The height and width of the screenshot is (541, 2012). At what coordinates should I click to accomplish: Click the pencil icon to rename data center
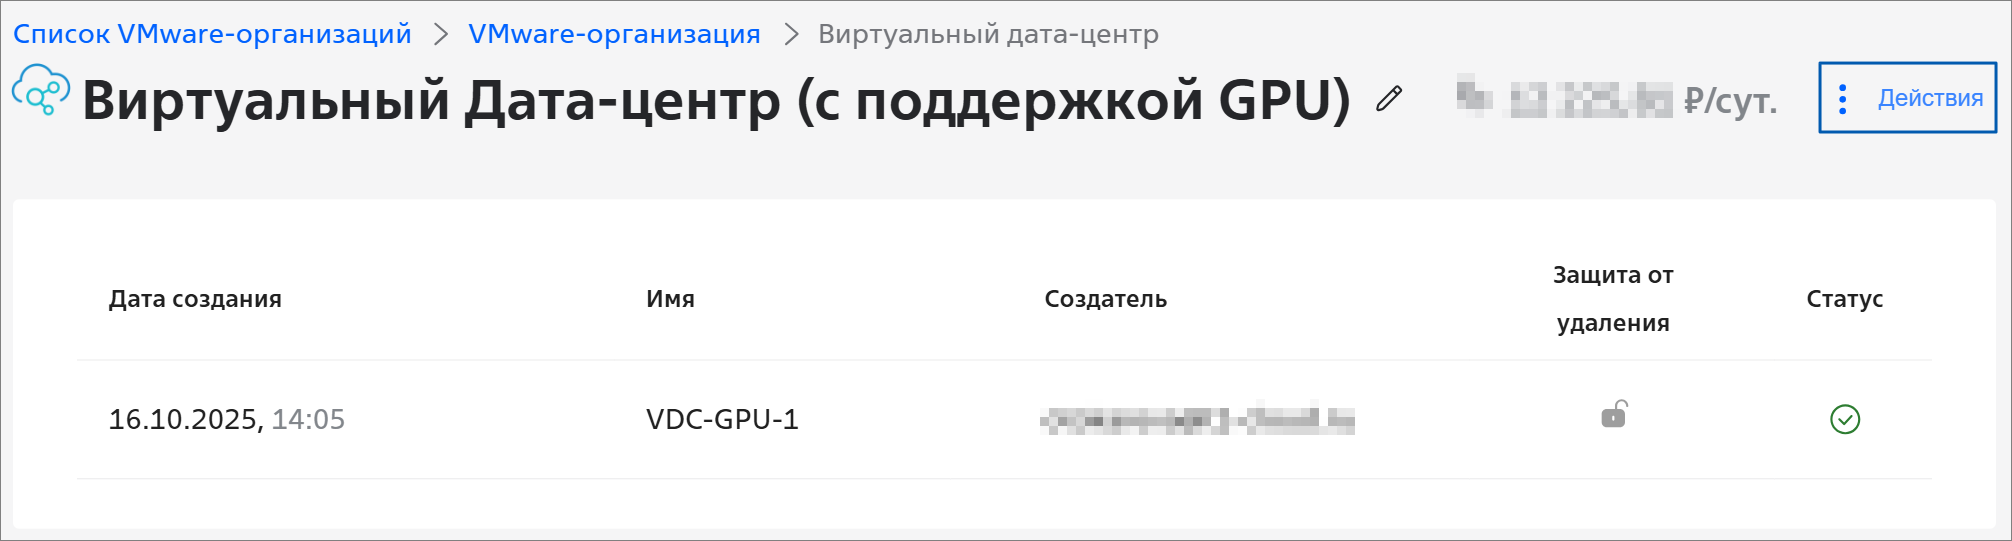1389,99
